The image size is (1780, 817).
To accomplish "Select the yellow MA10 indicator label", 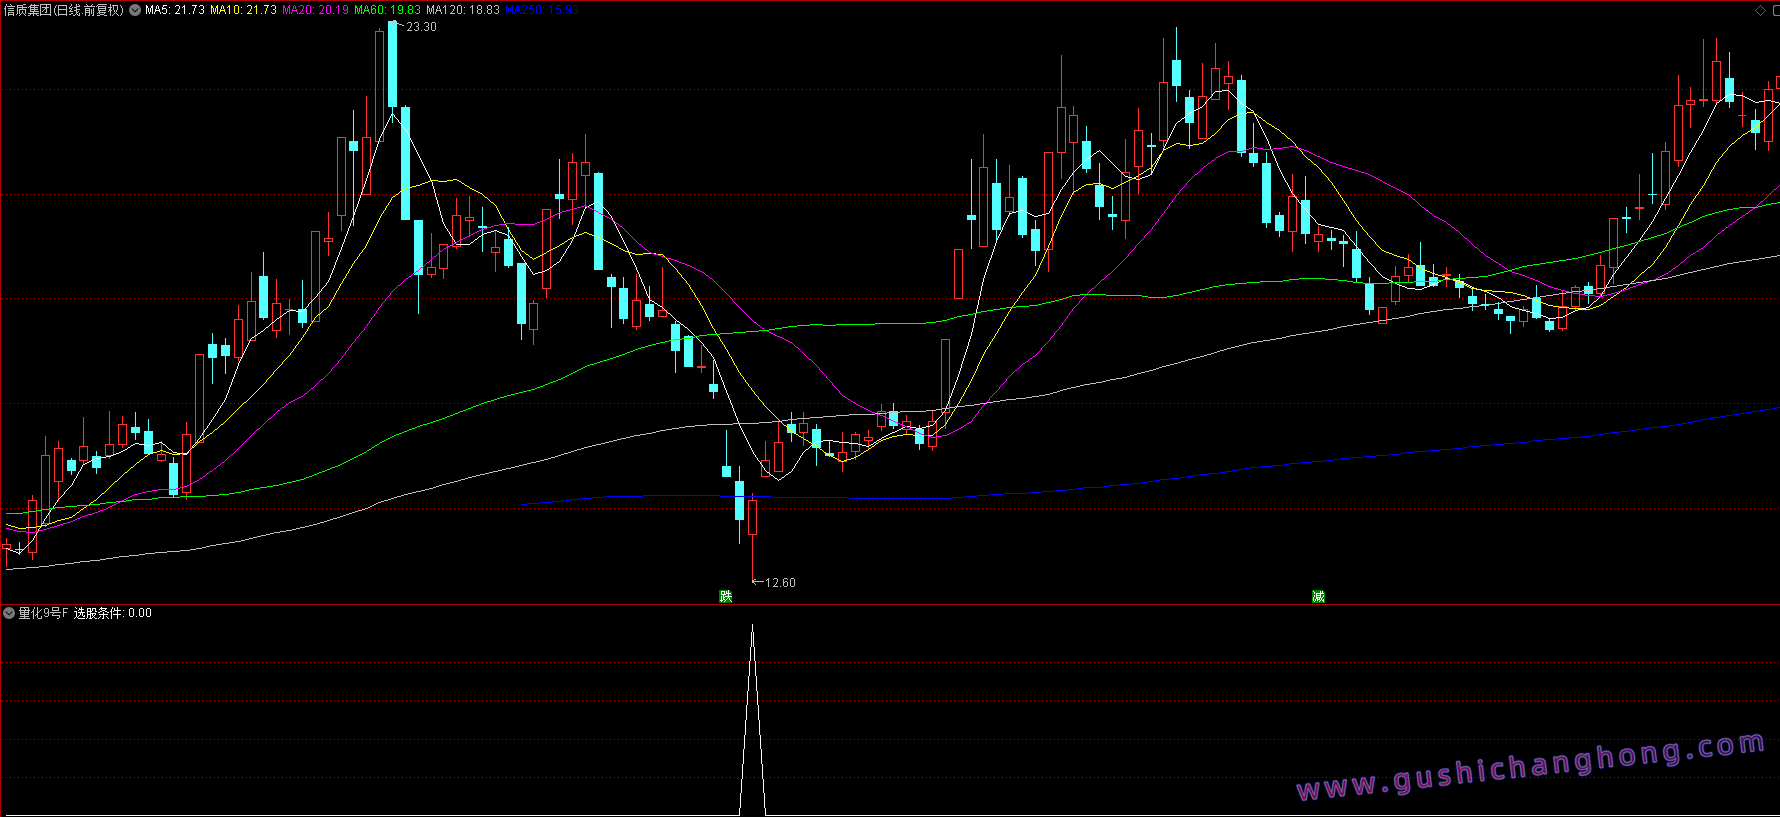I will 243,10.
